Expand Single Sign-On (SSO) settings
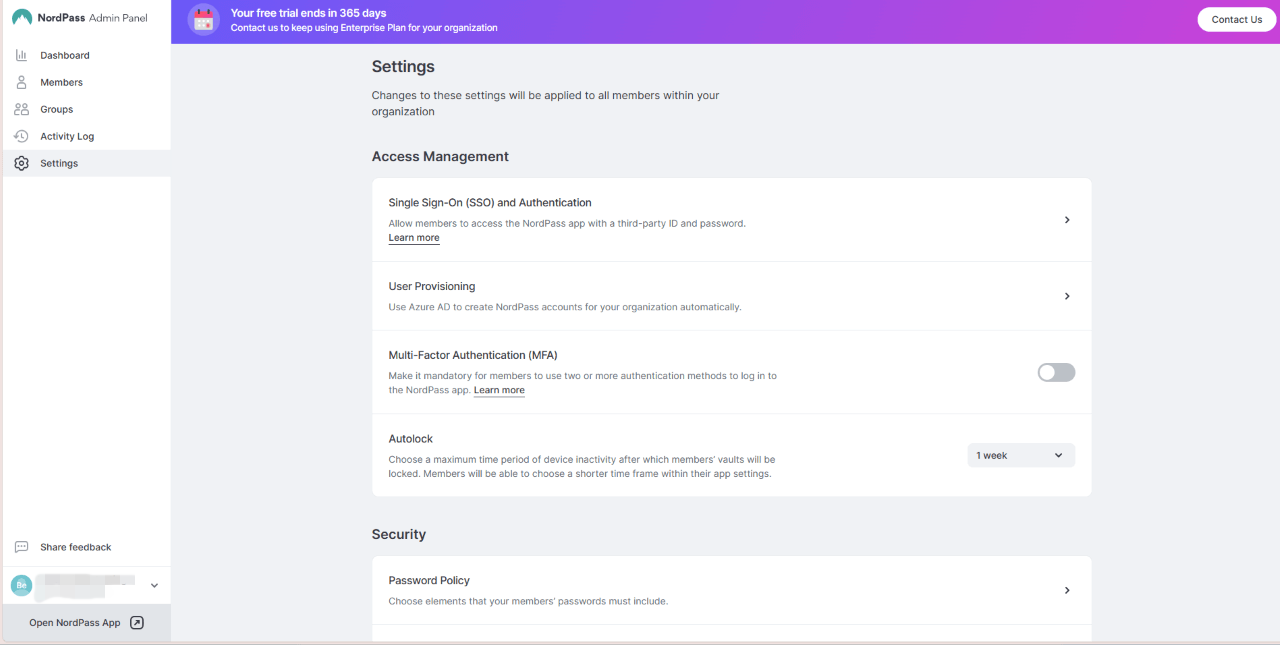This screenshot has width=1280, height=645. [x=1066, y=219]
